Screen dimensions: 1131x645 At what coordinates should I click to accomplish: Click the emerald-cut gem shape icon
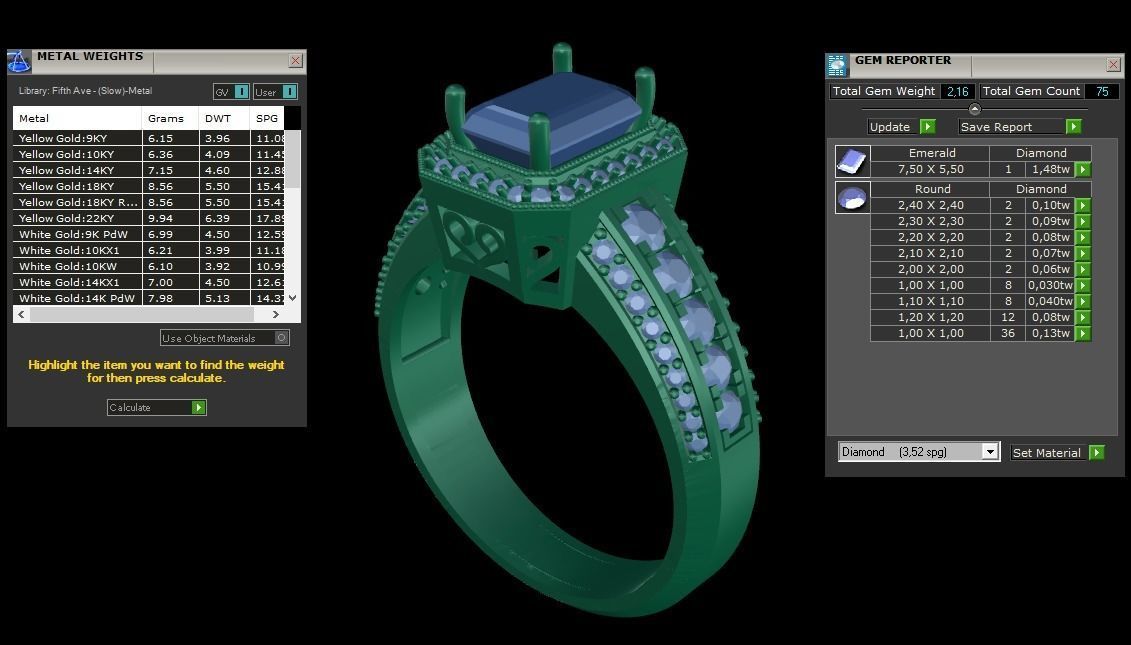[x=853, y=161]
